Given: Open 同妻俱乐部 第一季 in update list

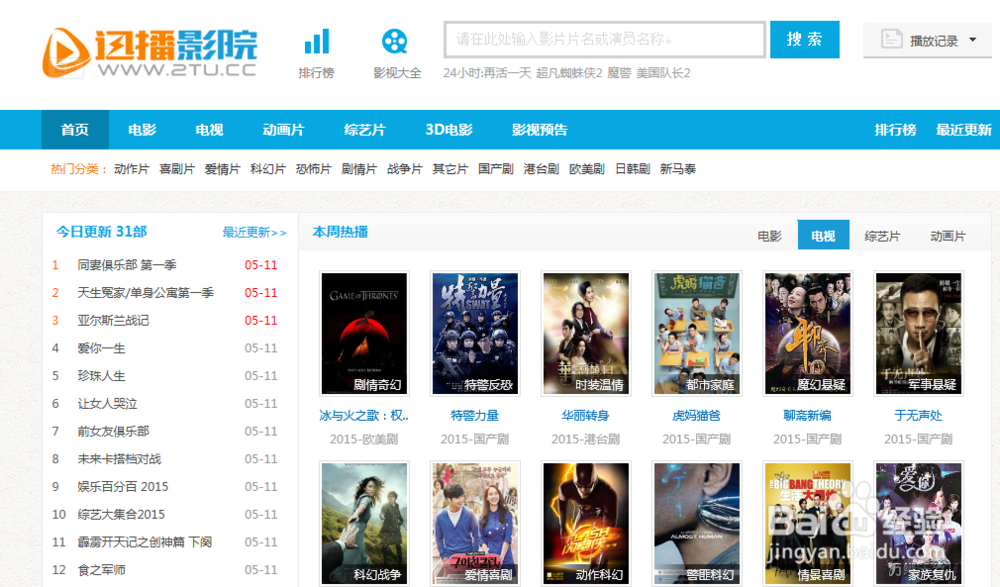Looking at the screenshot, I should click(127, 265).
